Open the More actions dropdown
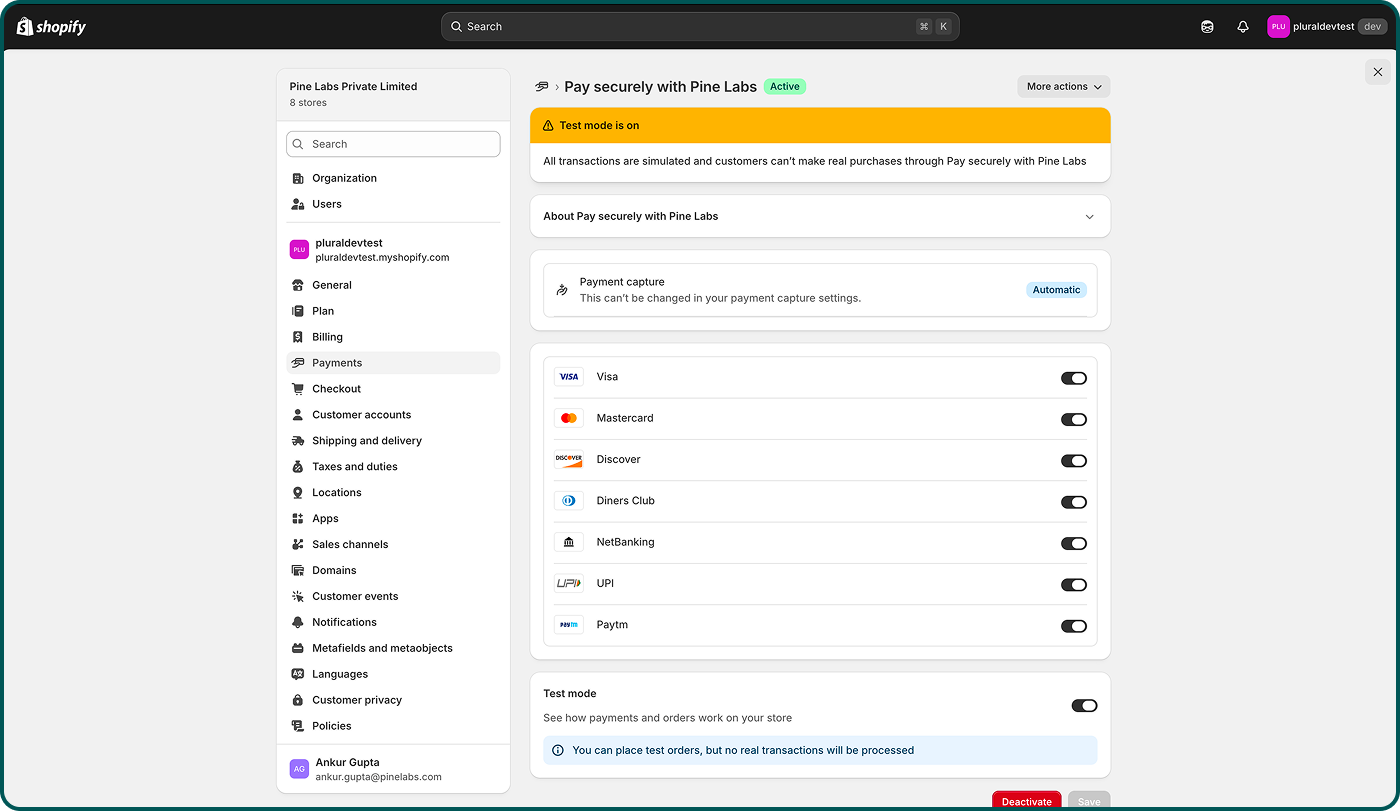Viewport: 1400px width, 811px height. point(1064,87)
